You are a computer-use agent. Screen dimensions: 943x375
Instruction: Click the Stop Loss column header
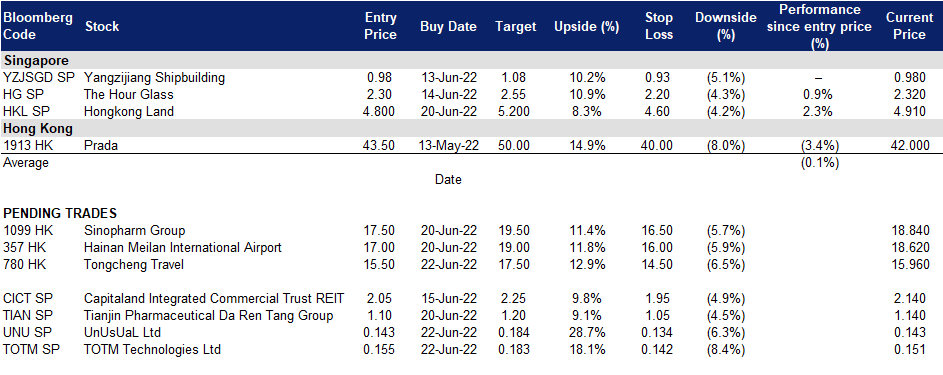657,26
